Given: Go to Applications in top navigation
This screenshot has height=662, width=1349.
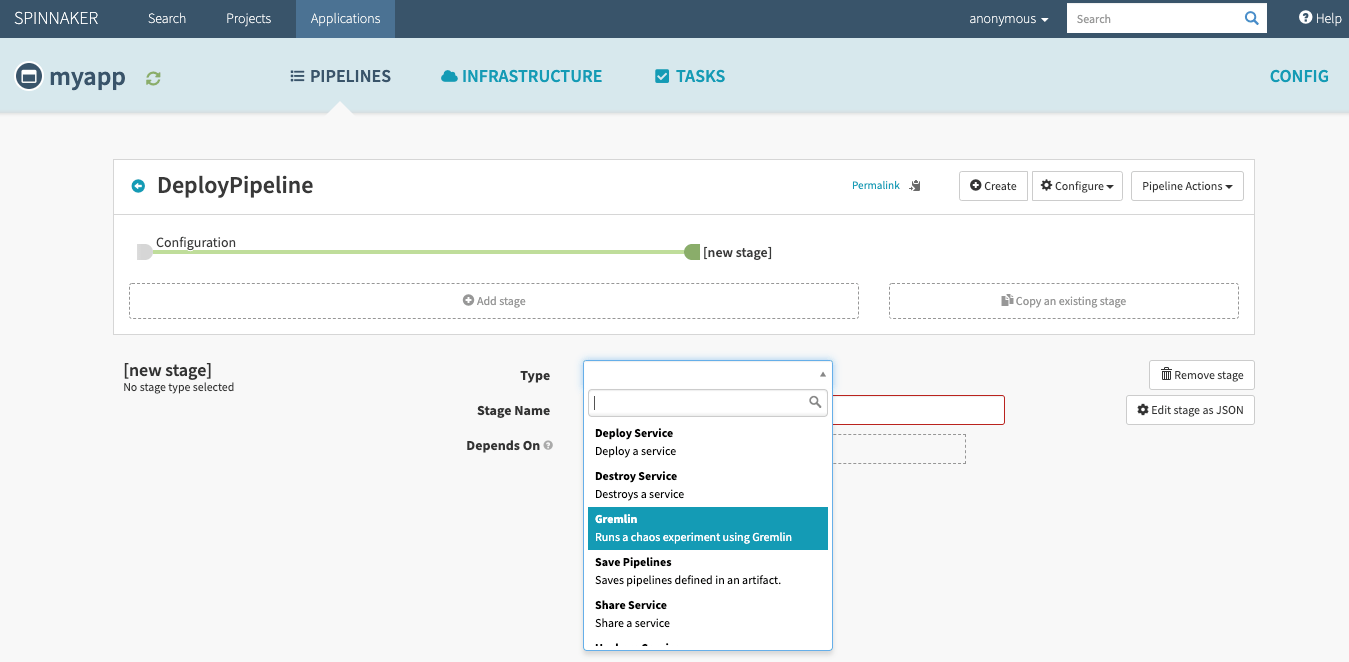Looking at the screenshot, I should pyautogui.click(x=345, y=18).
